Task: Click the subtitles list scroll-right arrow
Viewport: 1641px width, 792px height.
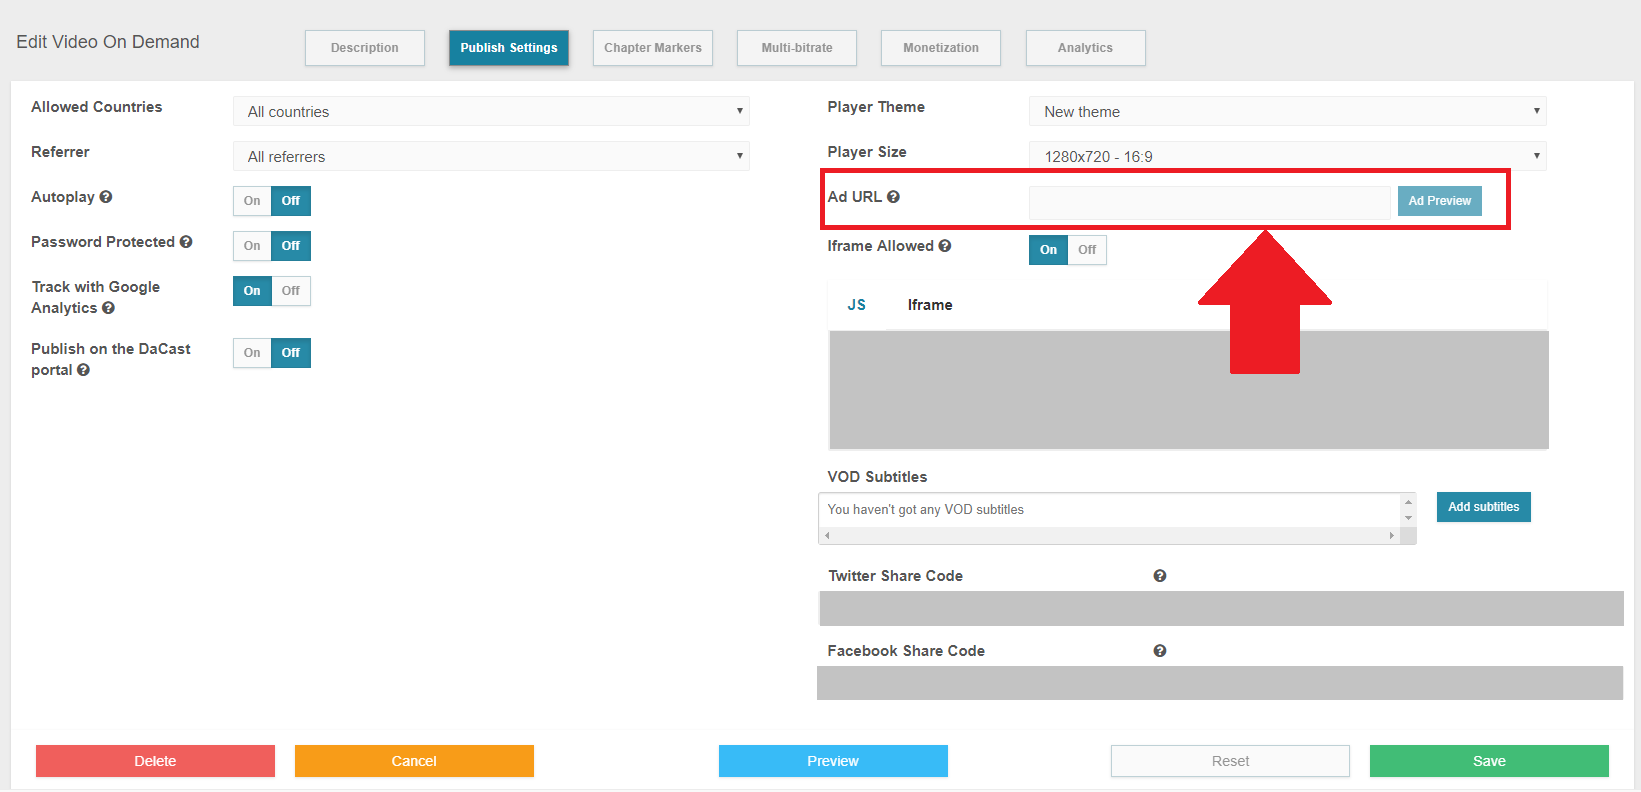Action: pyautogui.click(x=1392, y=536)
